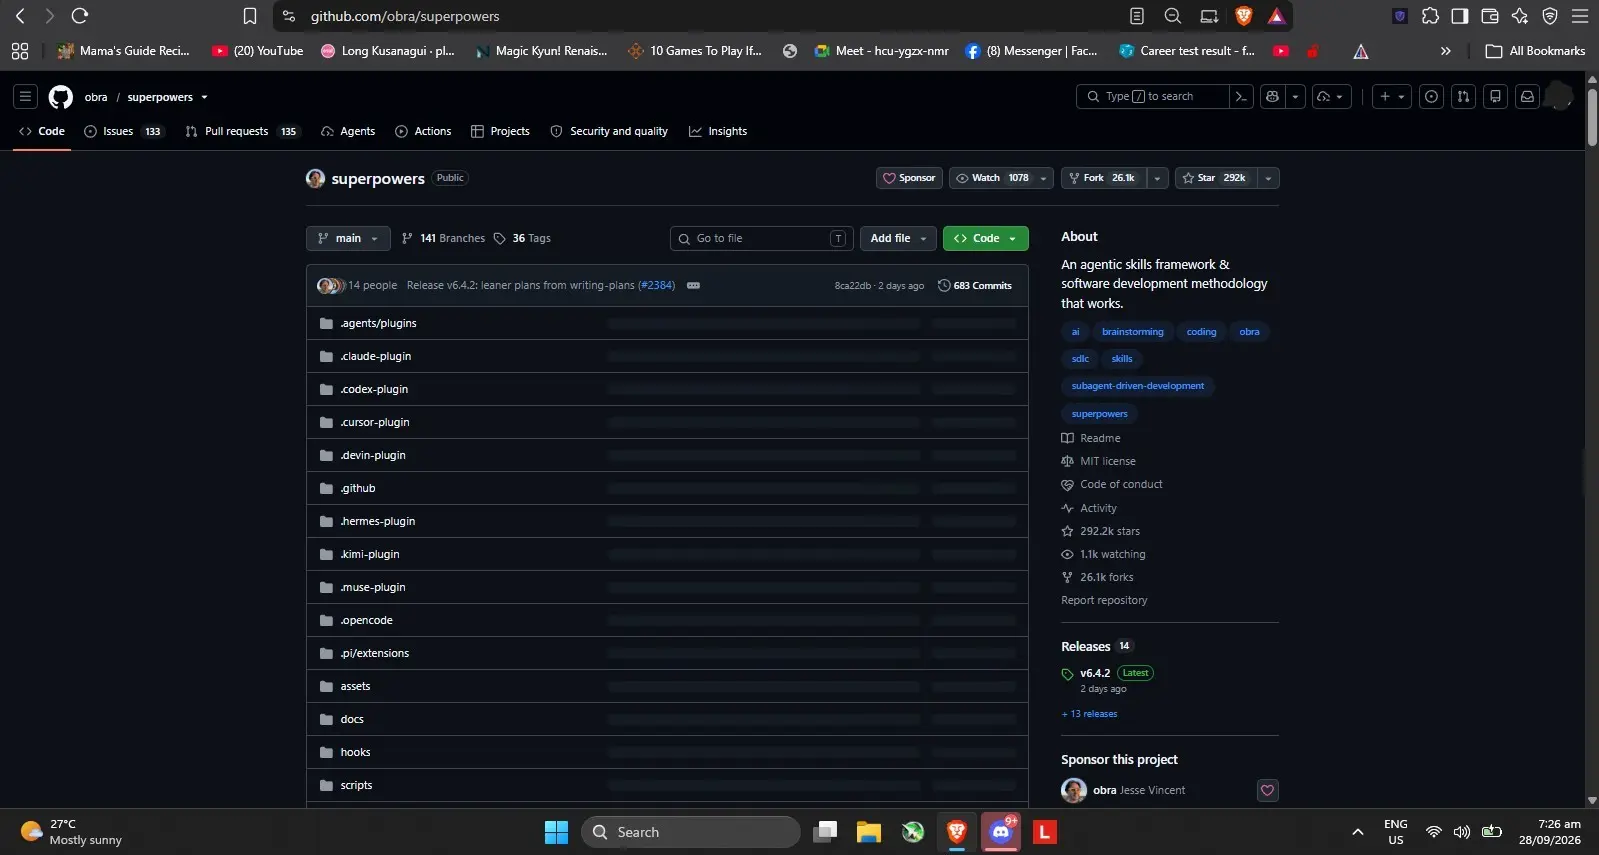Expand the main branch dropdown
Screen dimensions: 1599x855
[348, 238]
